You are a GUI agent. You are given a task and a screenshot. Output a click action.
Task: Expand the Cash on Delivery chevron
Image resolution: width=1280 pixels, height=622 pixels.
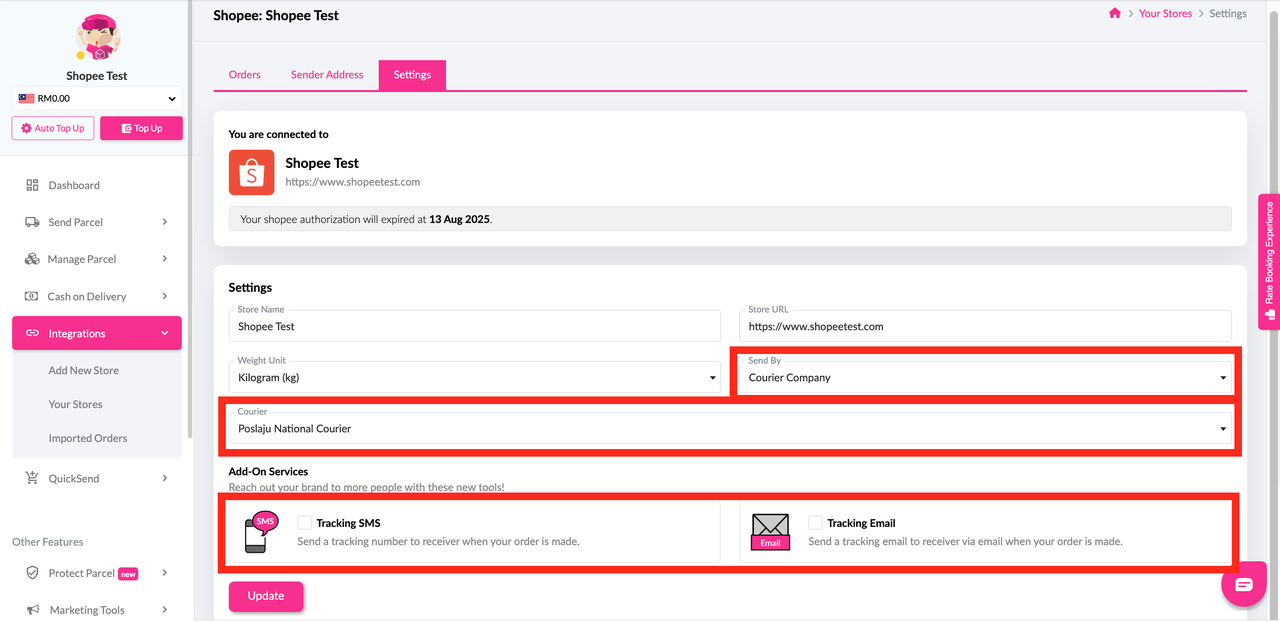coord(165,296)
